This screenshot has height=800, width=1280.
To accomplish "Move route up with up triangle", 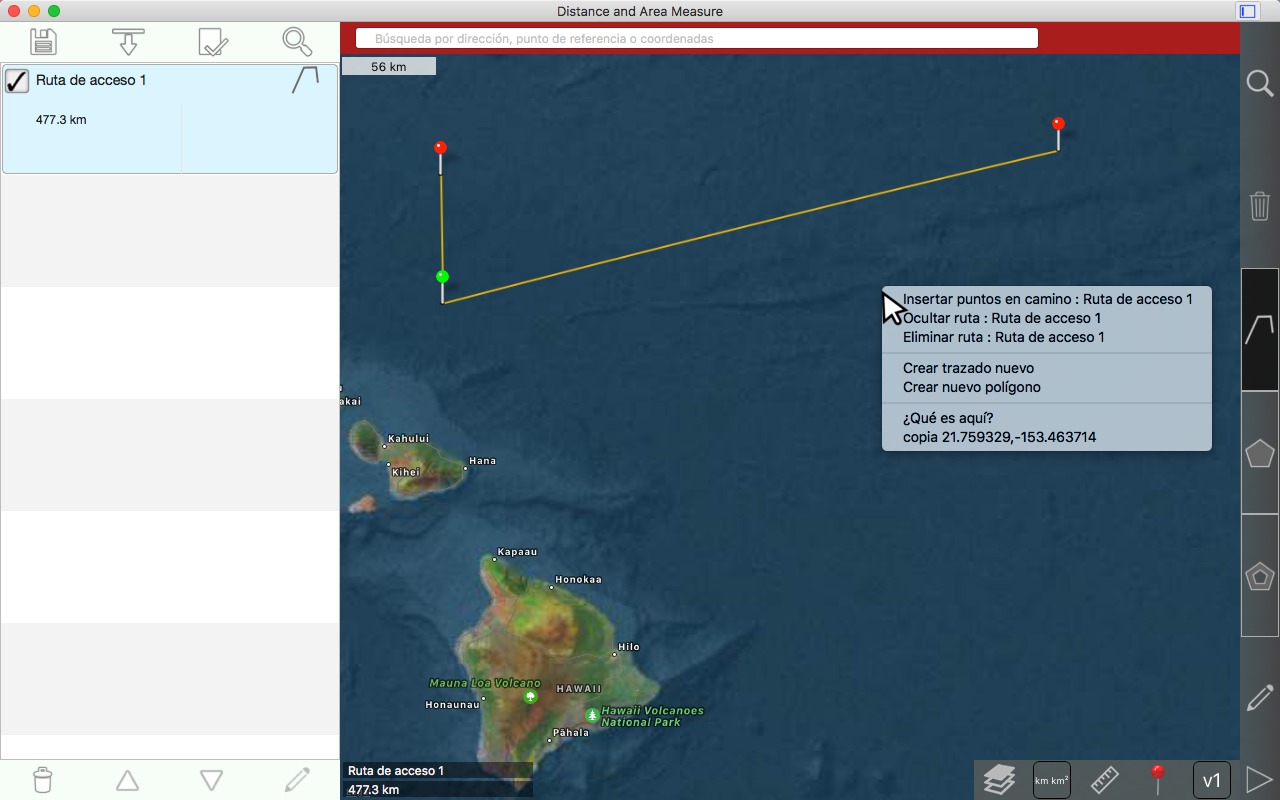I will click(x=127, y=780).
